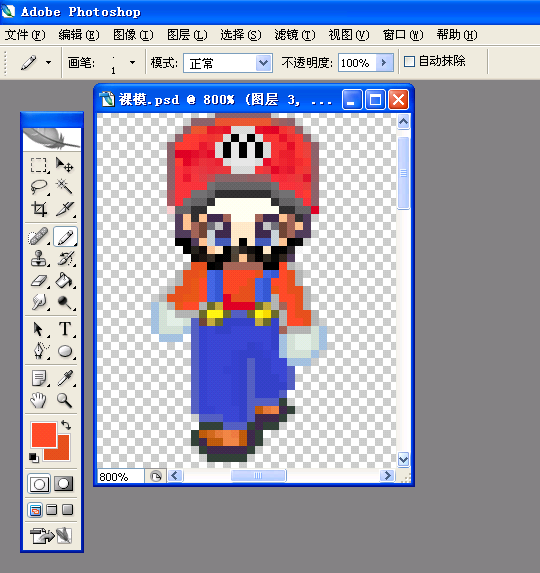Select the Clone Stamp tool
The width and height of the screenshot is (540, 573).
pos(39,259)
